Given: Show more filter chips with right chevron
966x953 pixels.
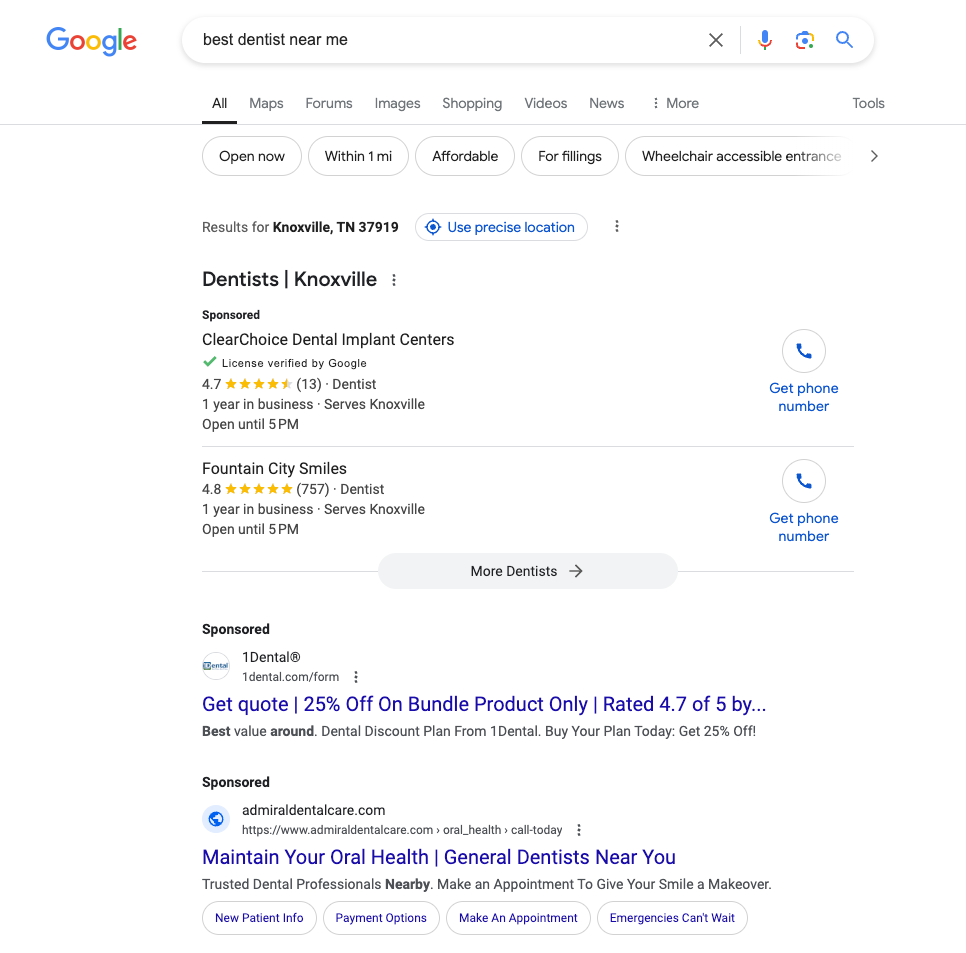Looking at the screenshot, I should click(x=874, y=156).
